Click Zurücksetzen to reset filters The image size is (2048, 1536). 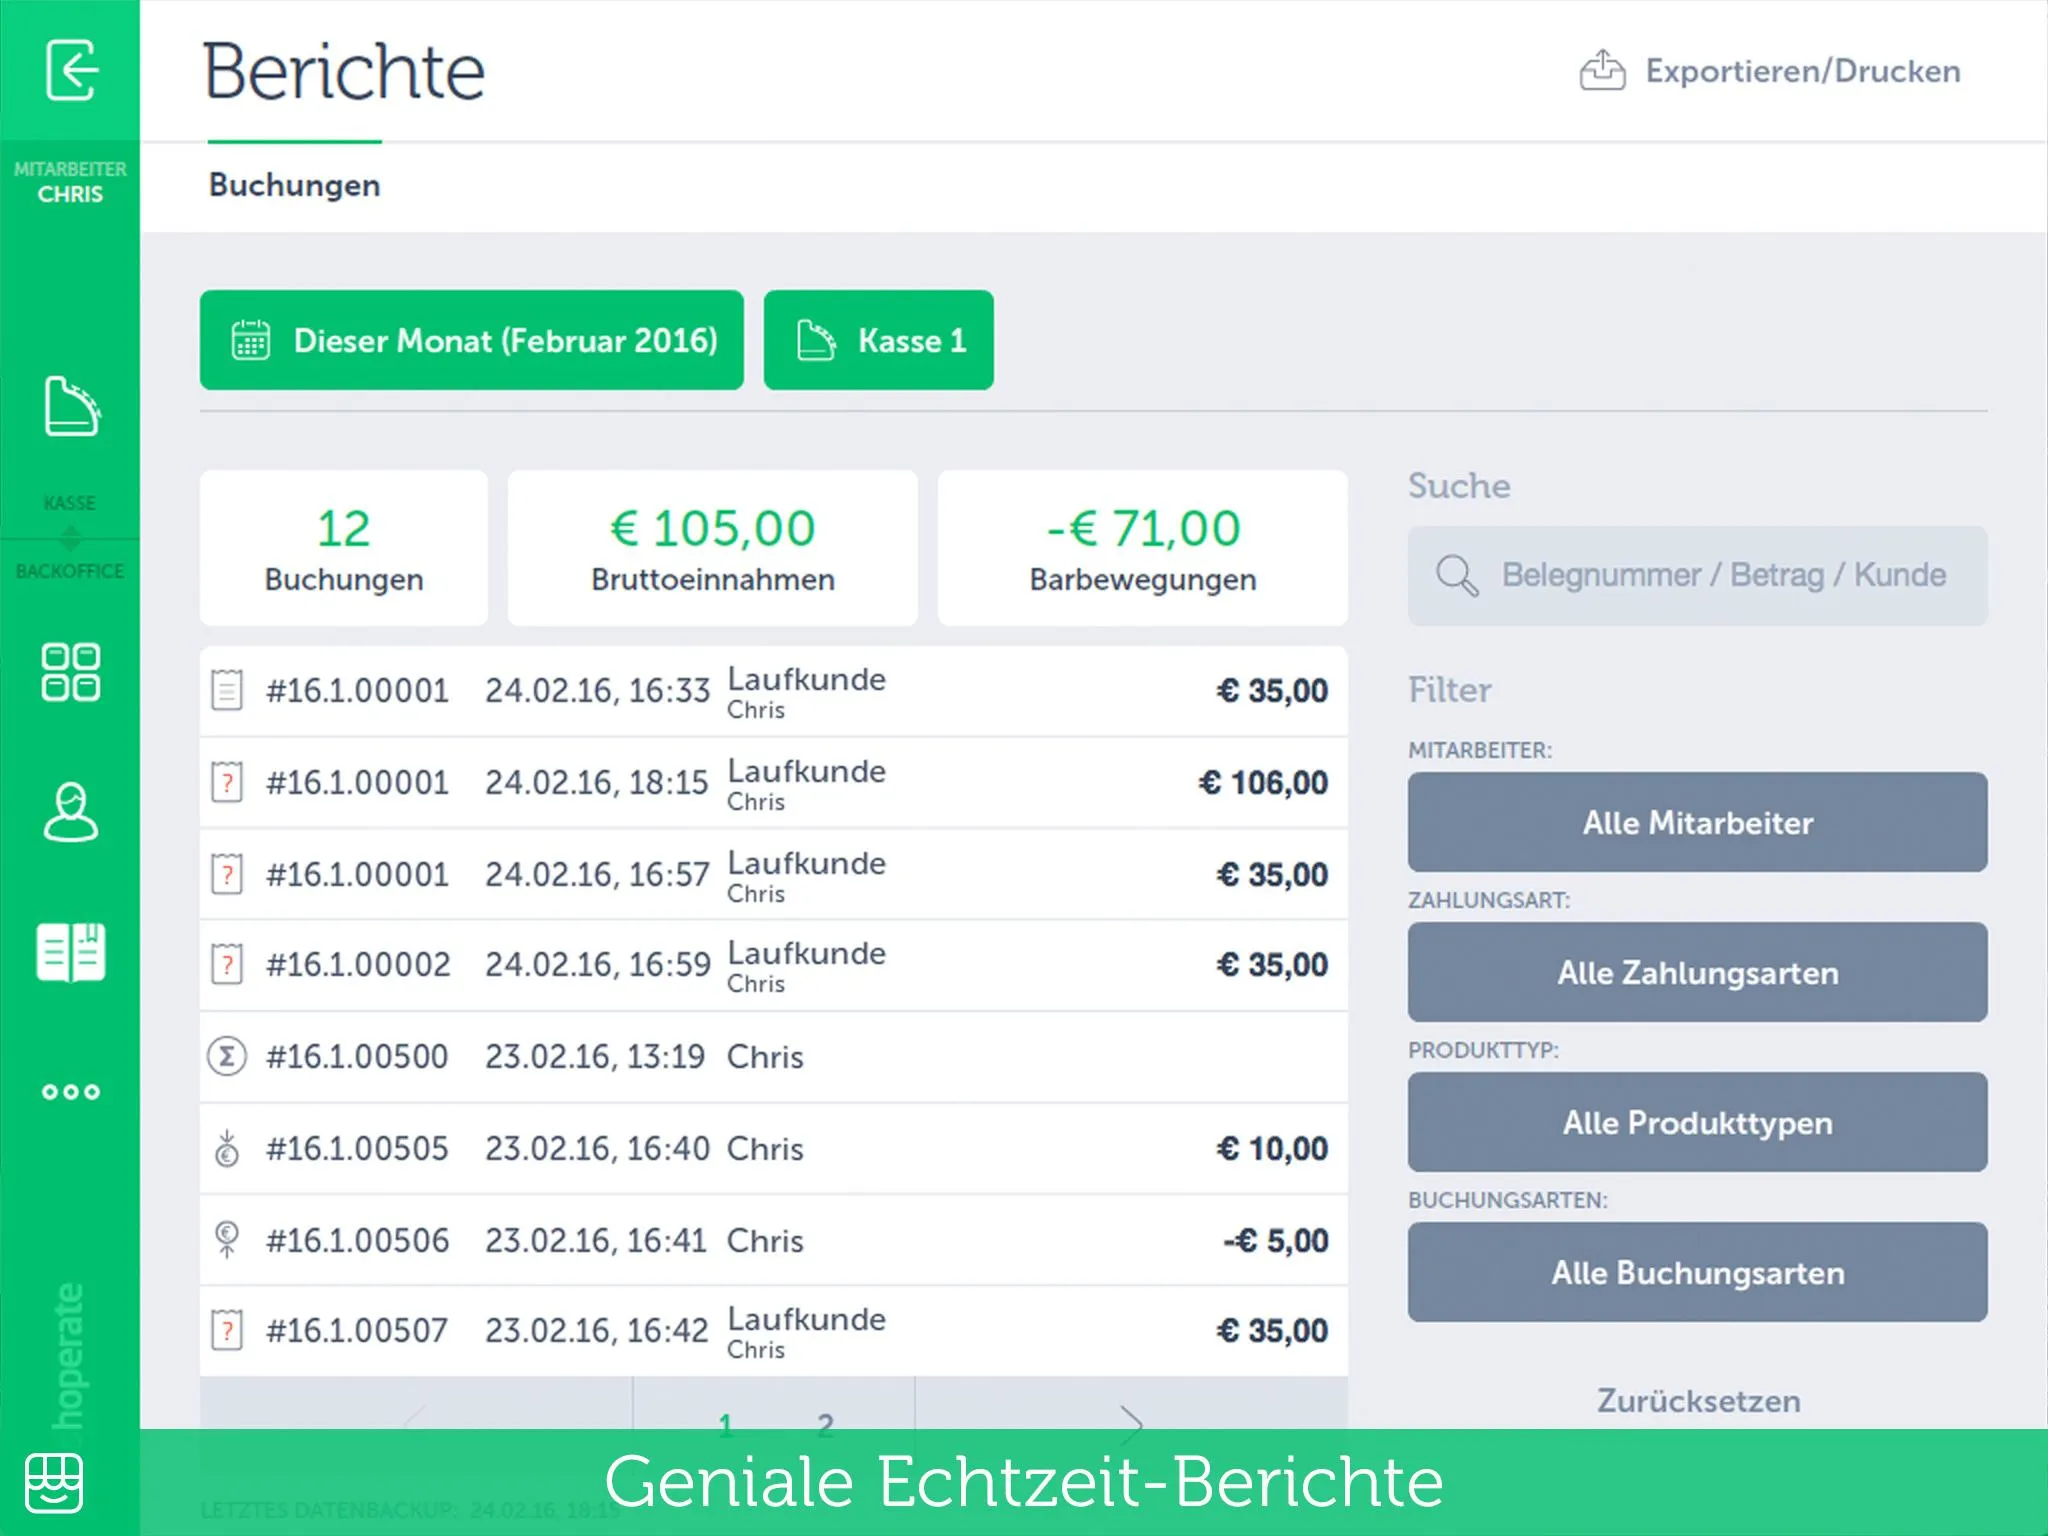1698,1401
